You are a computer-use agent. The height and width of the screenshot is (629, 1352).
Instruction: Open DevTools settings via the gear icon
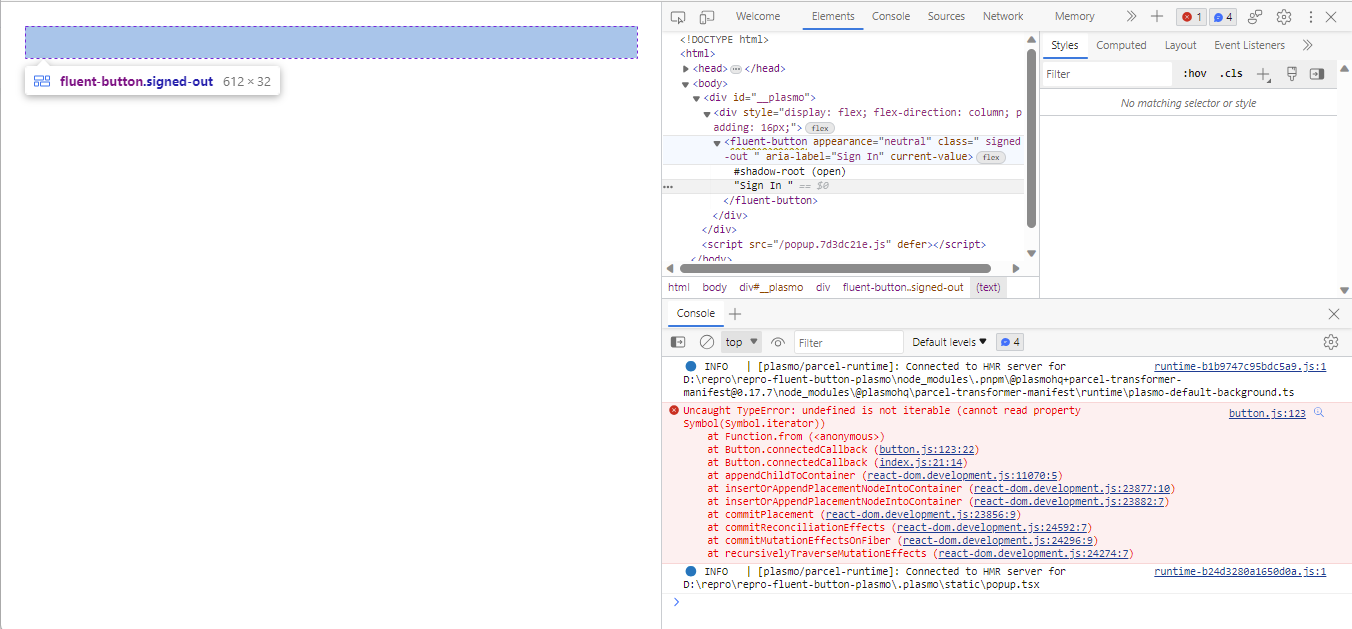[1284, 16]
